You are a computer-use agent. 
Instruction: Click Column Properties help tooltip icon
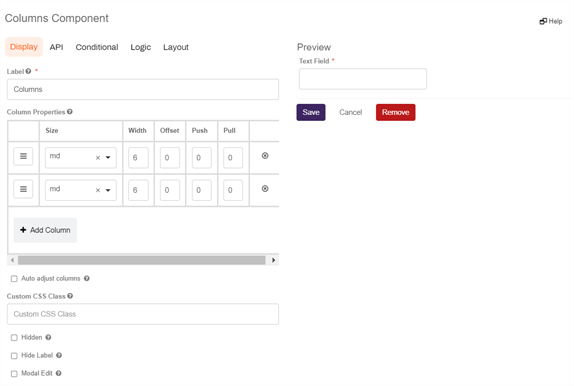tap(70, 112)
